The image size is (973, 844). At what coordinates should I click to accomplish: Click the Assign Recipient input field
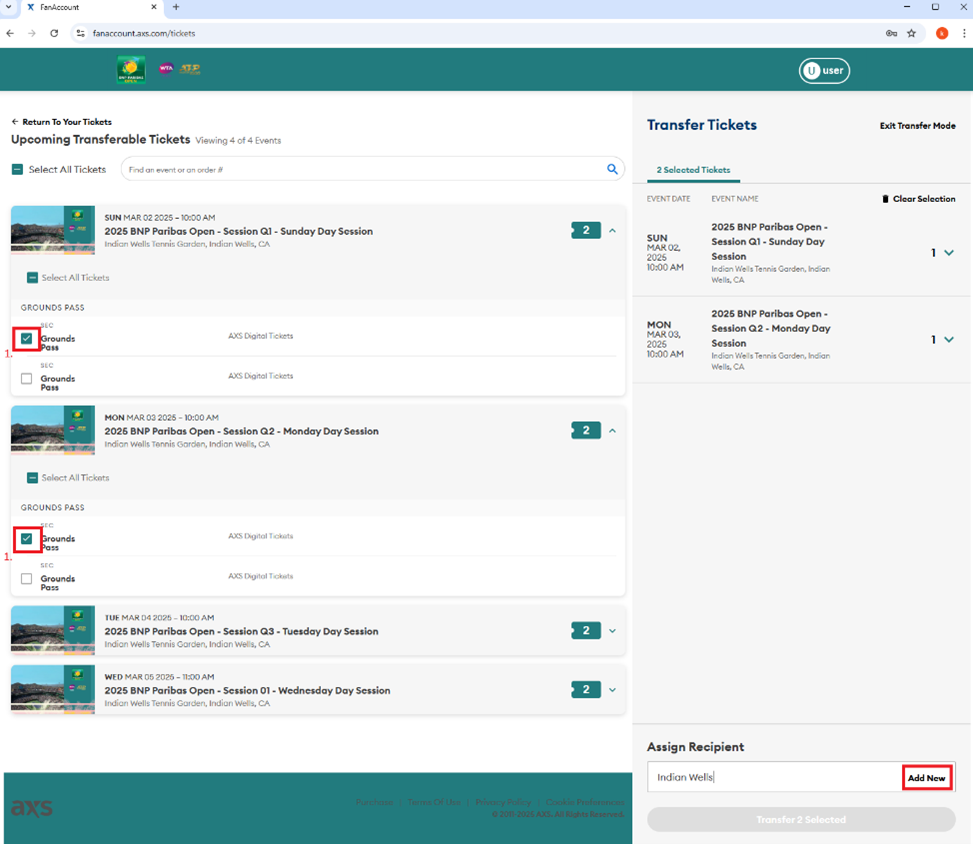click(774, 777)
